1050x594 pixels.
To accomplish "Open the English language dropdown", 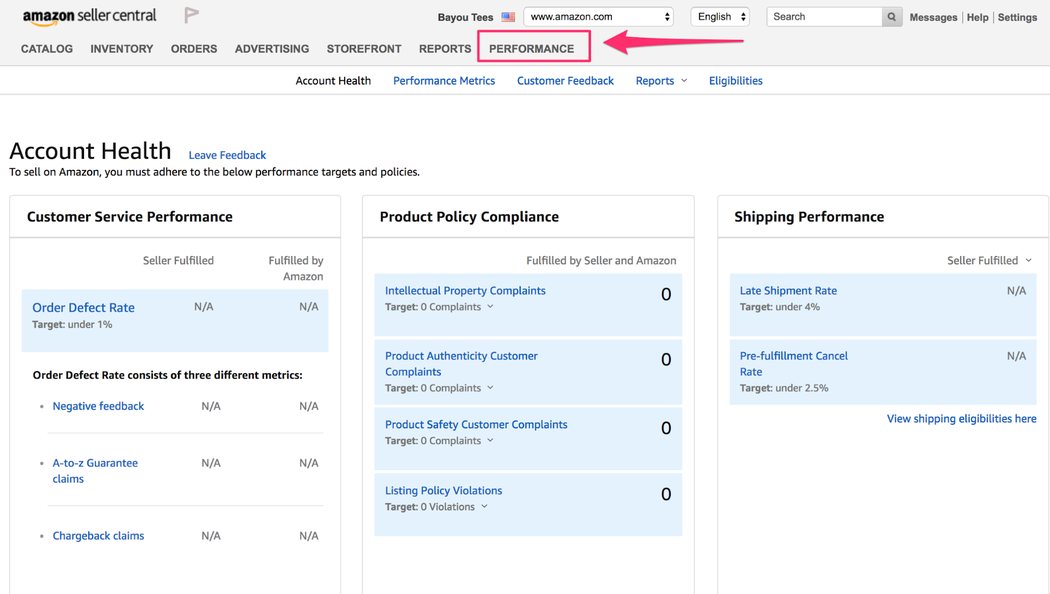I will 720,16.
